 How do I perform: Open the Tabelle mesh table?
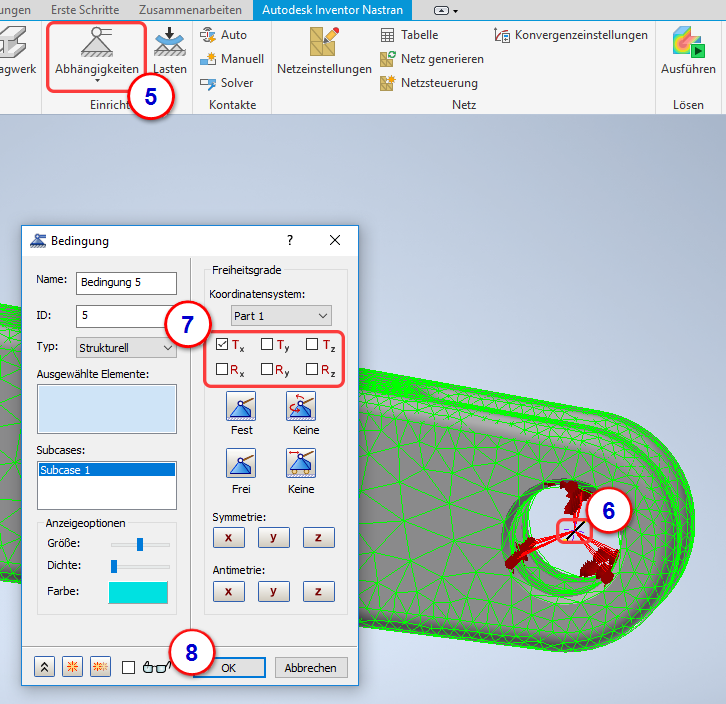click(x=409, y=35)
